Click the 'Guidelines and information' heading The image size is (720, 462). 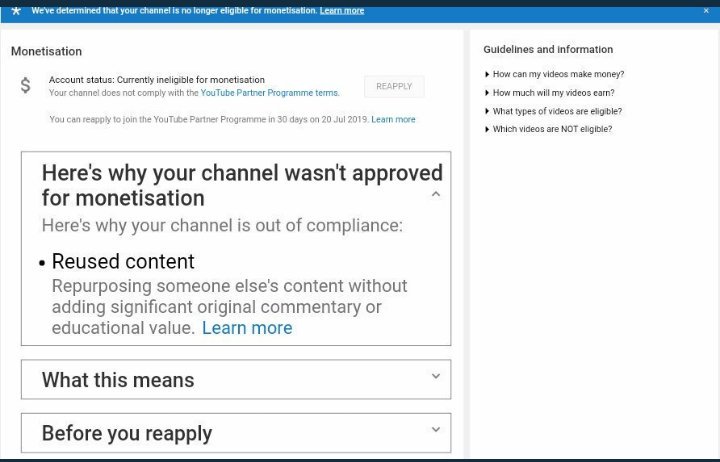[x=548, y=49]
